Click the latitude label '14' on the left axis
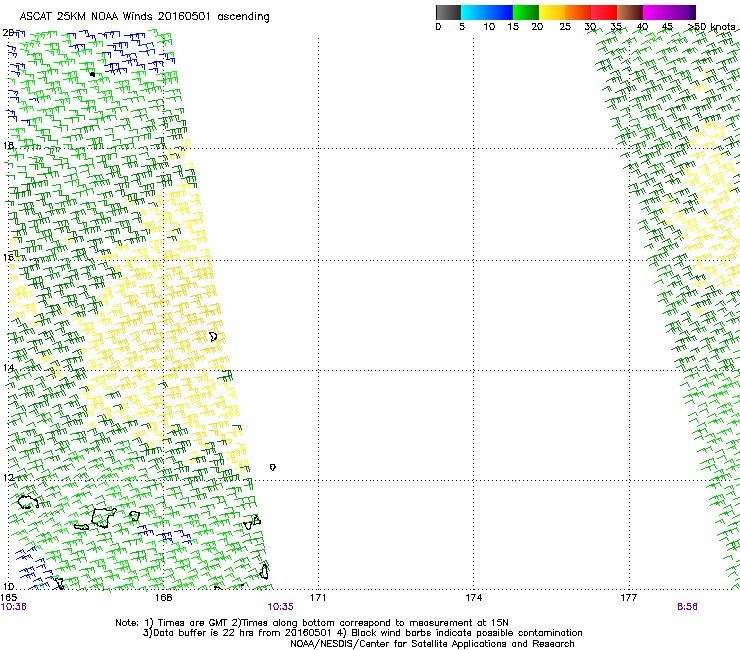Viewport: 740px width, 650px height. (x=8, y=367)
